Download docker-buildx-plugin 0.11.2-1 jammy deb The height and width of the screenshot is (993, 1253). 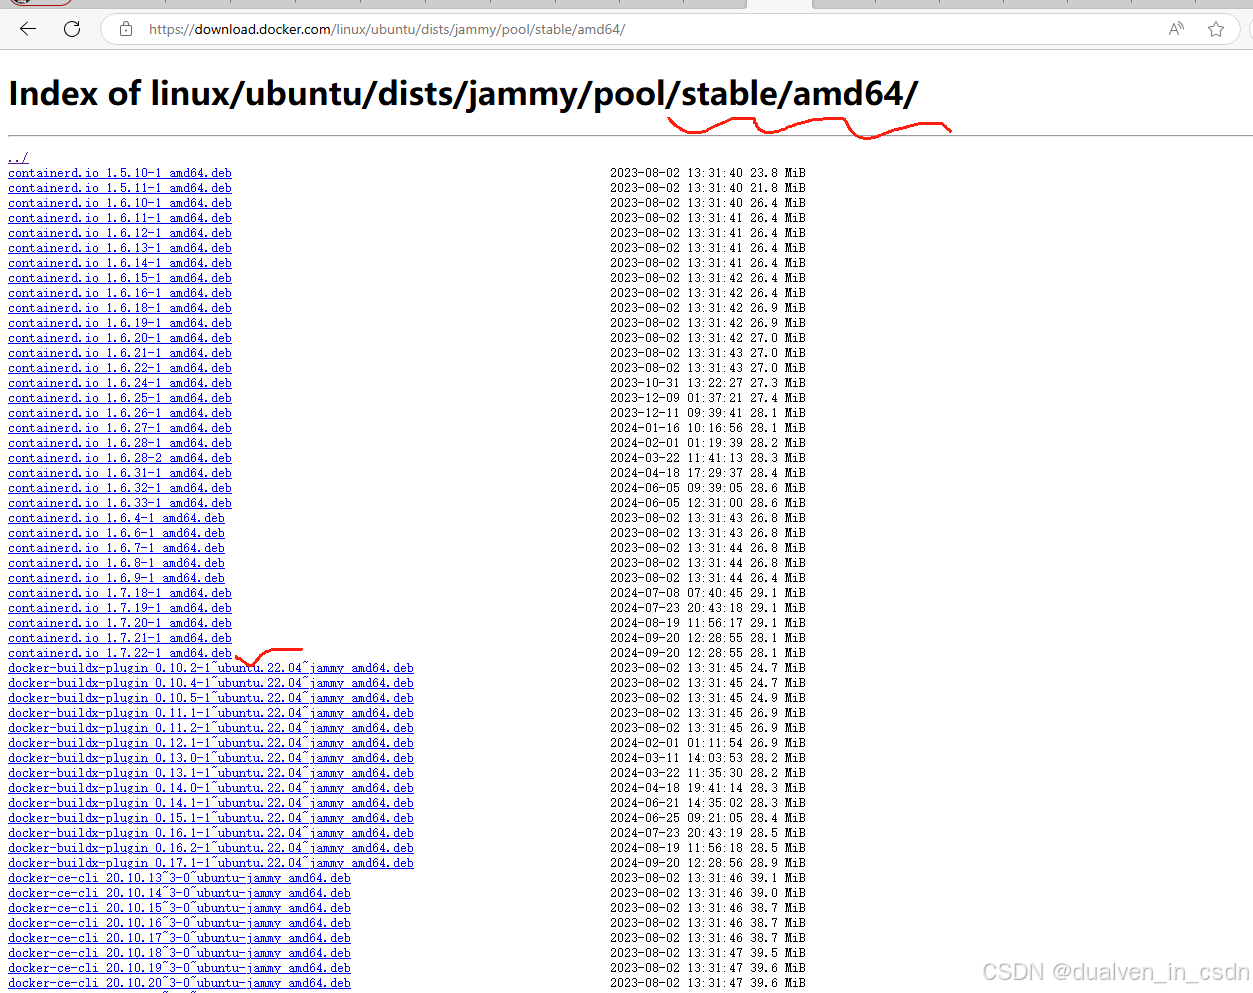[x=211, y=728]
